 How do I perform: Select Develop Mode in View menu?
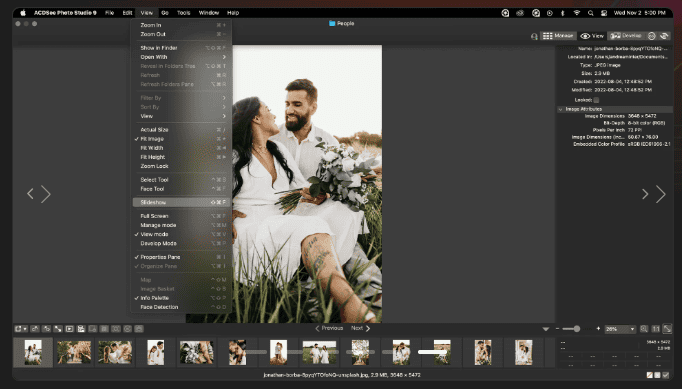[181, 243]
